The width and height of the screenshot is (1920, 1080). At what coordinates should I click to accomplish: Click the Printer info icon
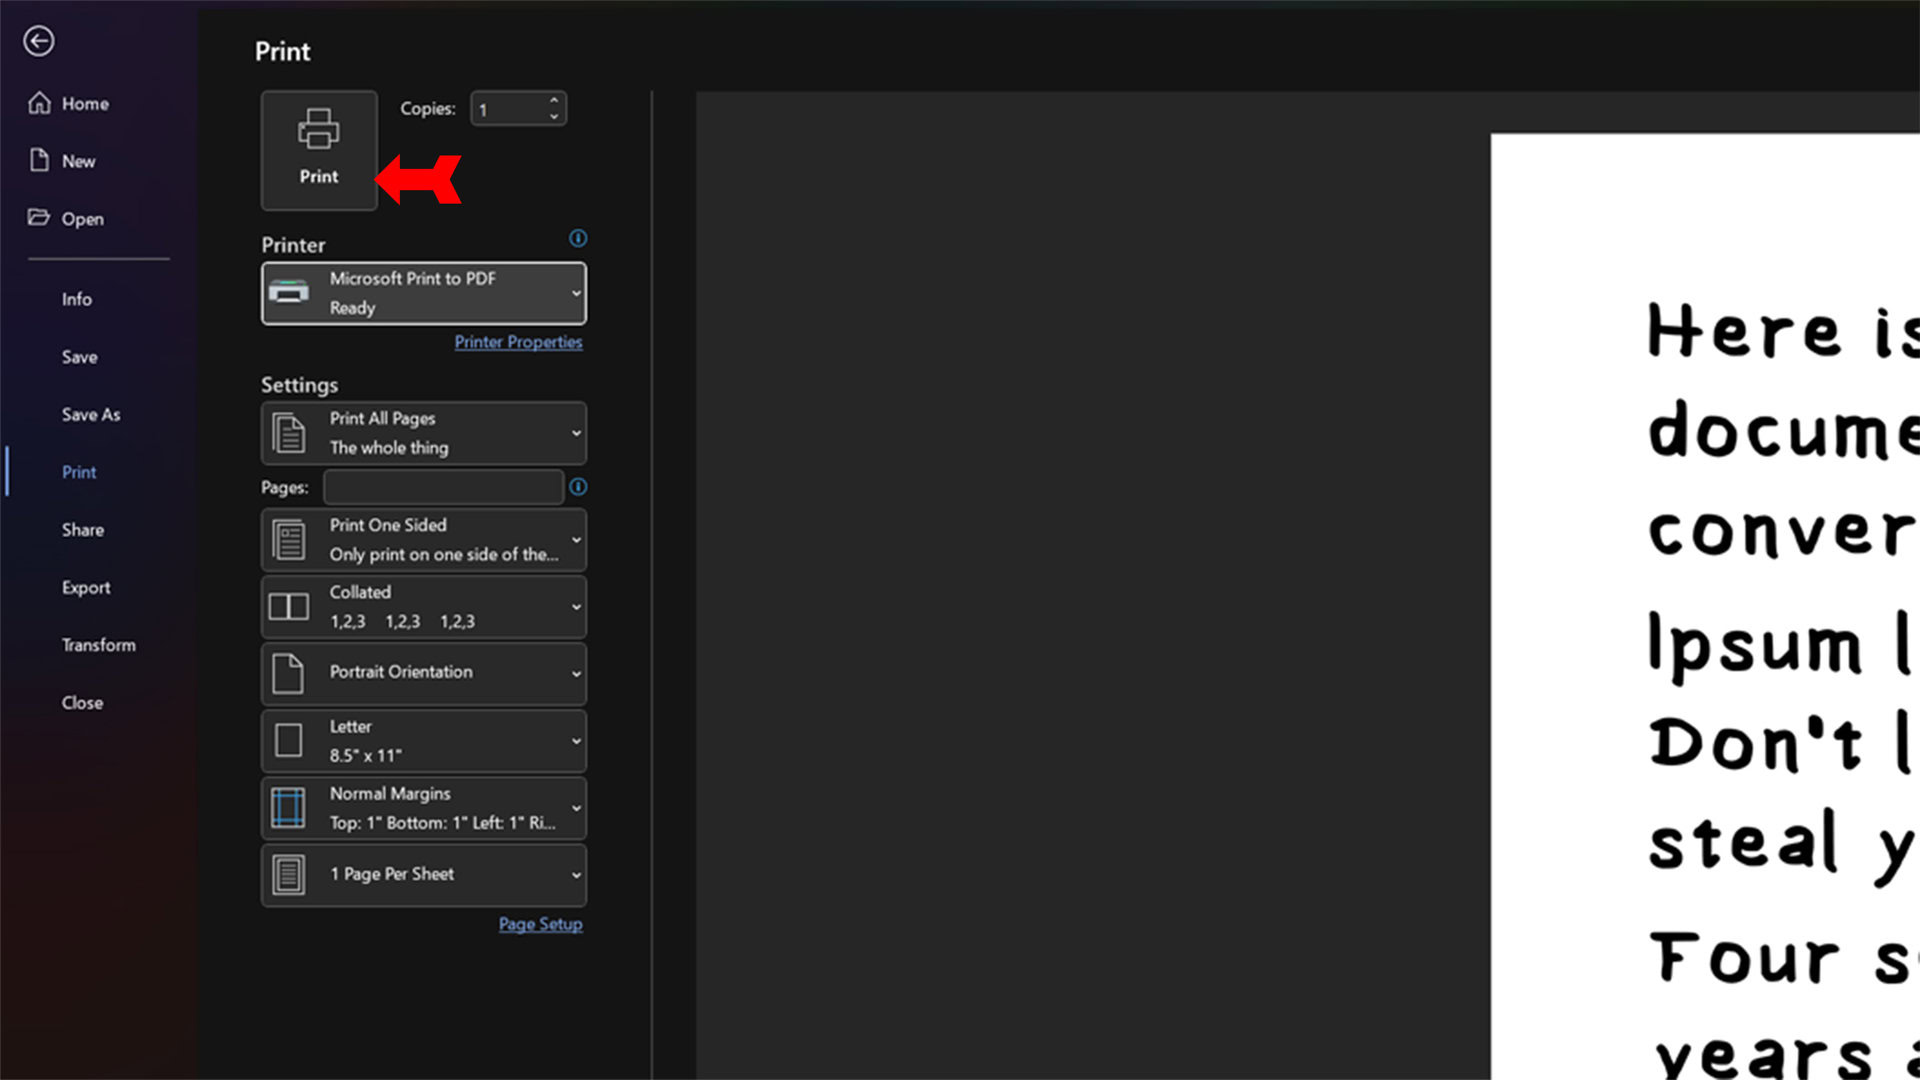[578, 238]
